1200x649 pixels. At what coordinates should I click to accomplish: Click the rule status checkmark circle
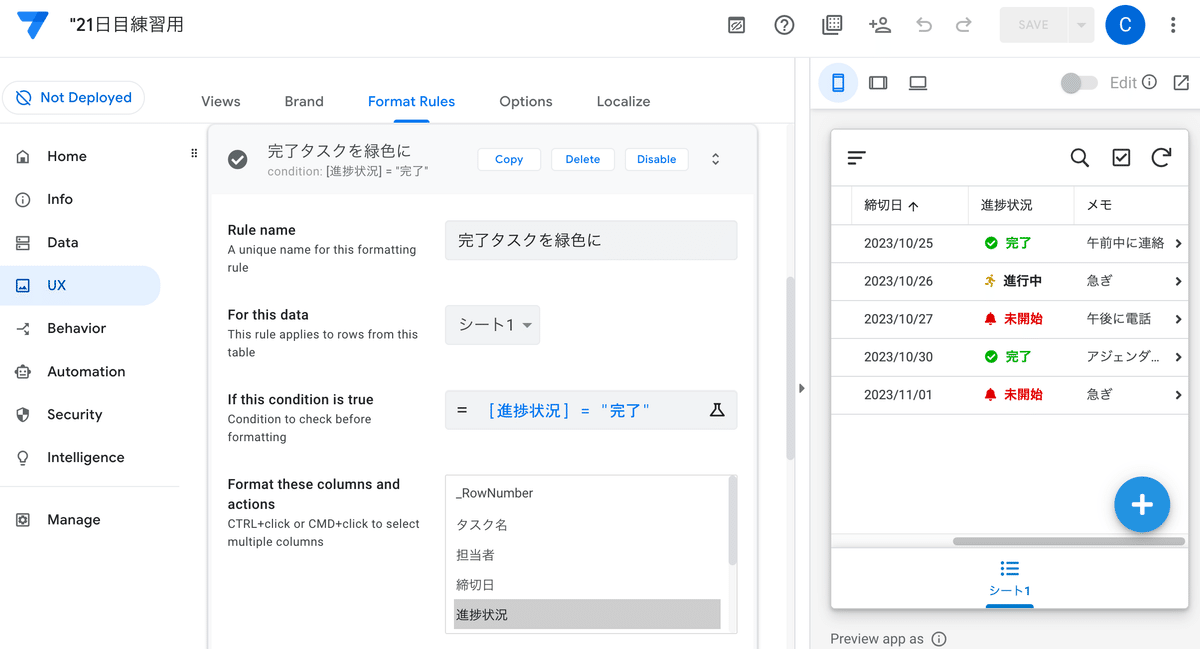pos(237,158)
